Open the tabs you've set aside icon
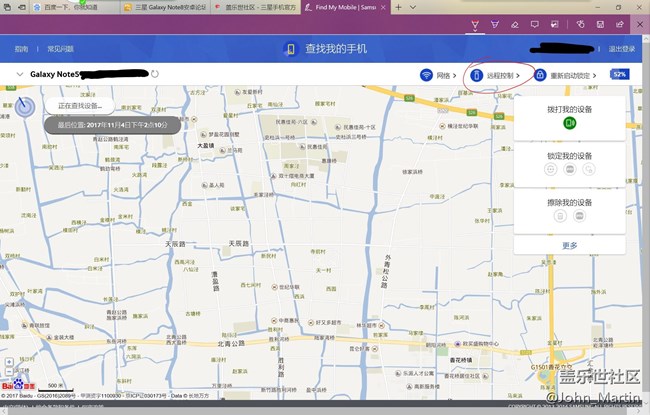 [x=7, y=7]
